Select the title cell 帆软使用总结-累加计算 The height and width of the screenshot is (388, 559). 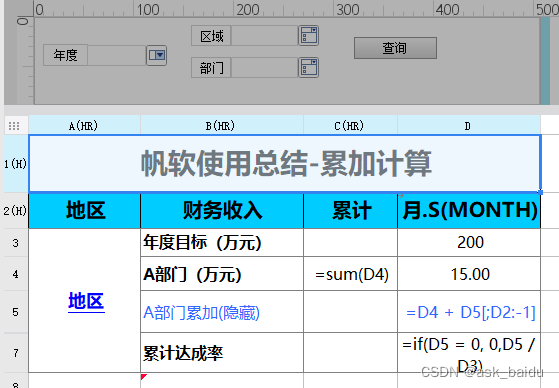(x=285, y=164)
